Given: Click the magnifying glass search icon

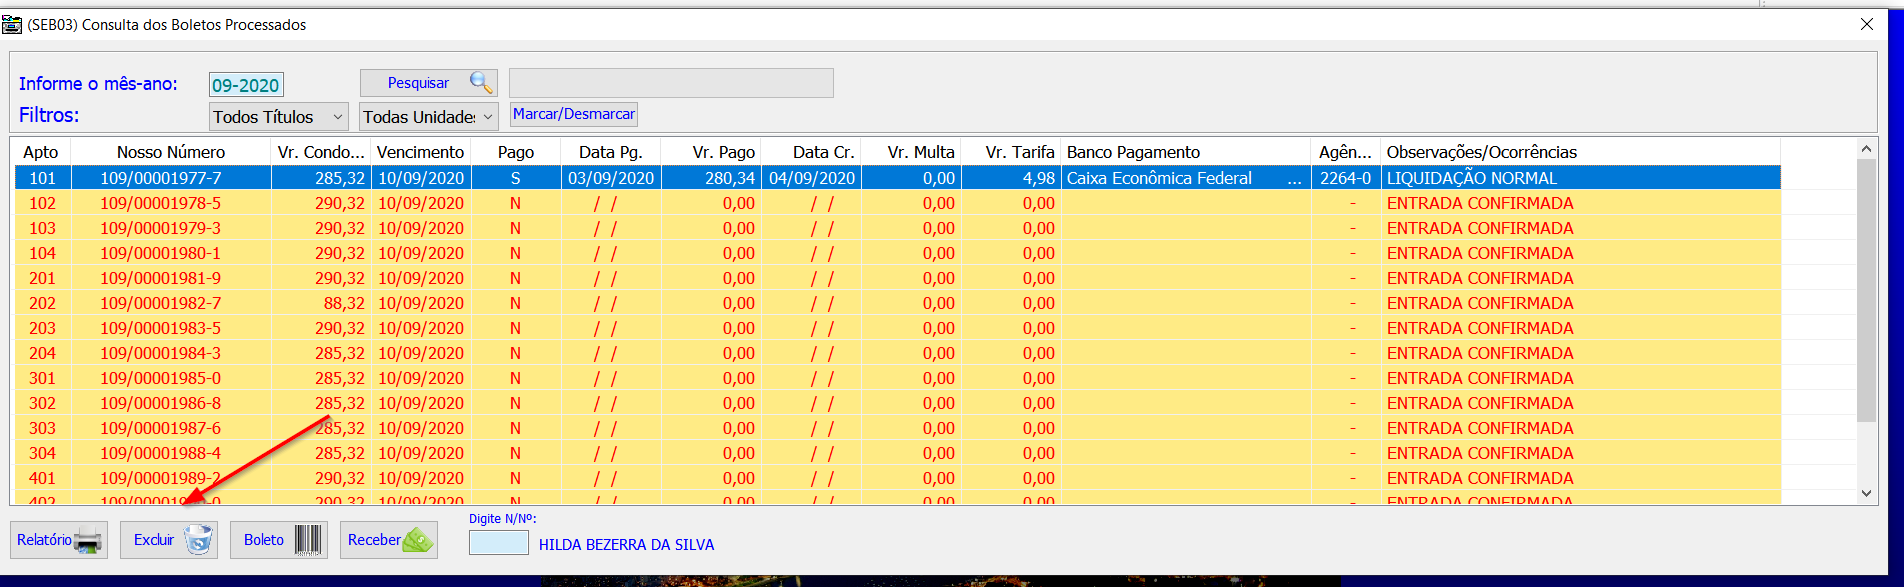Looking at the screenshot, I should click(481, 83).
